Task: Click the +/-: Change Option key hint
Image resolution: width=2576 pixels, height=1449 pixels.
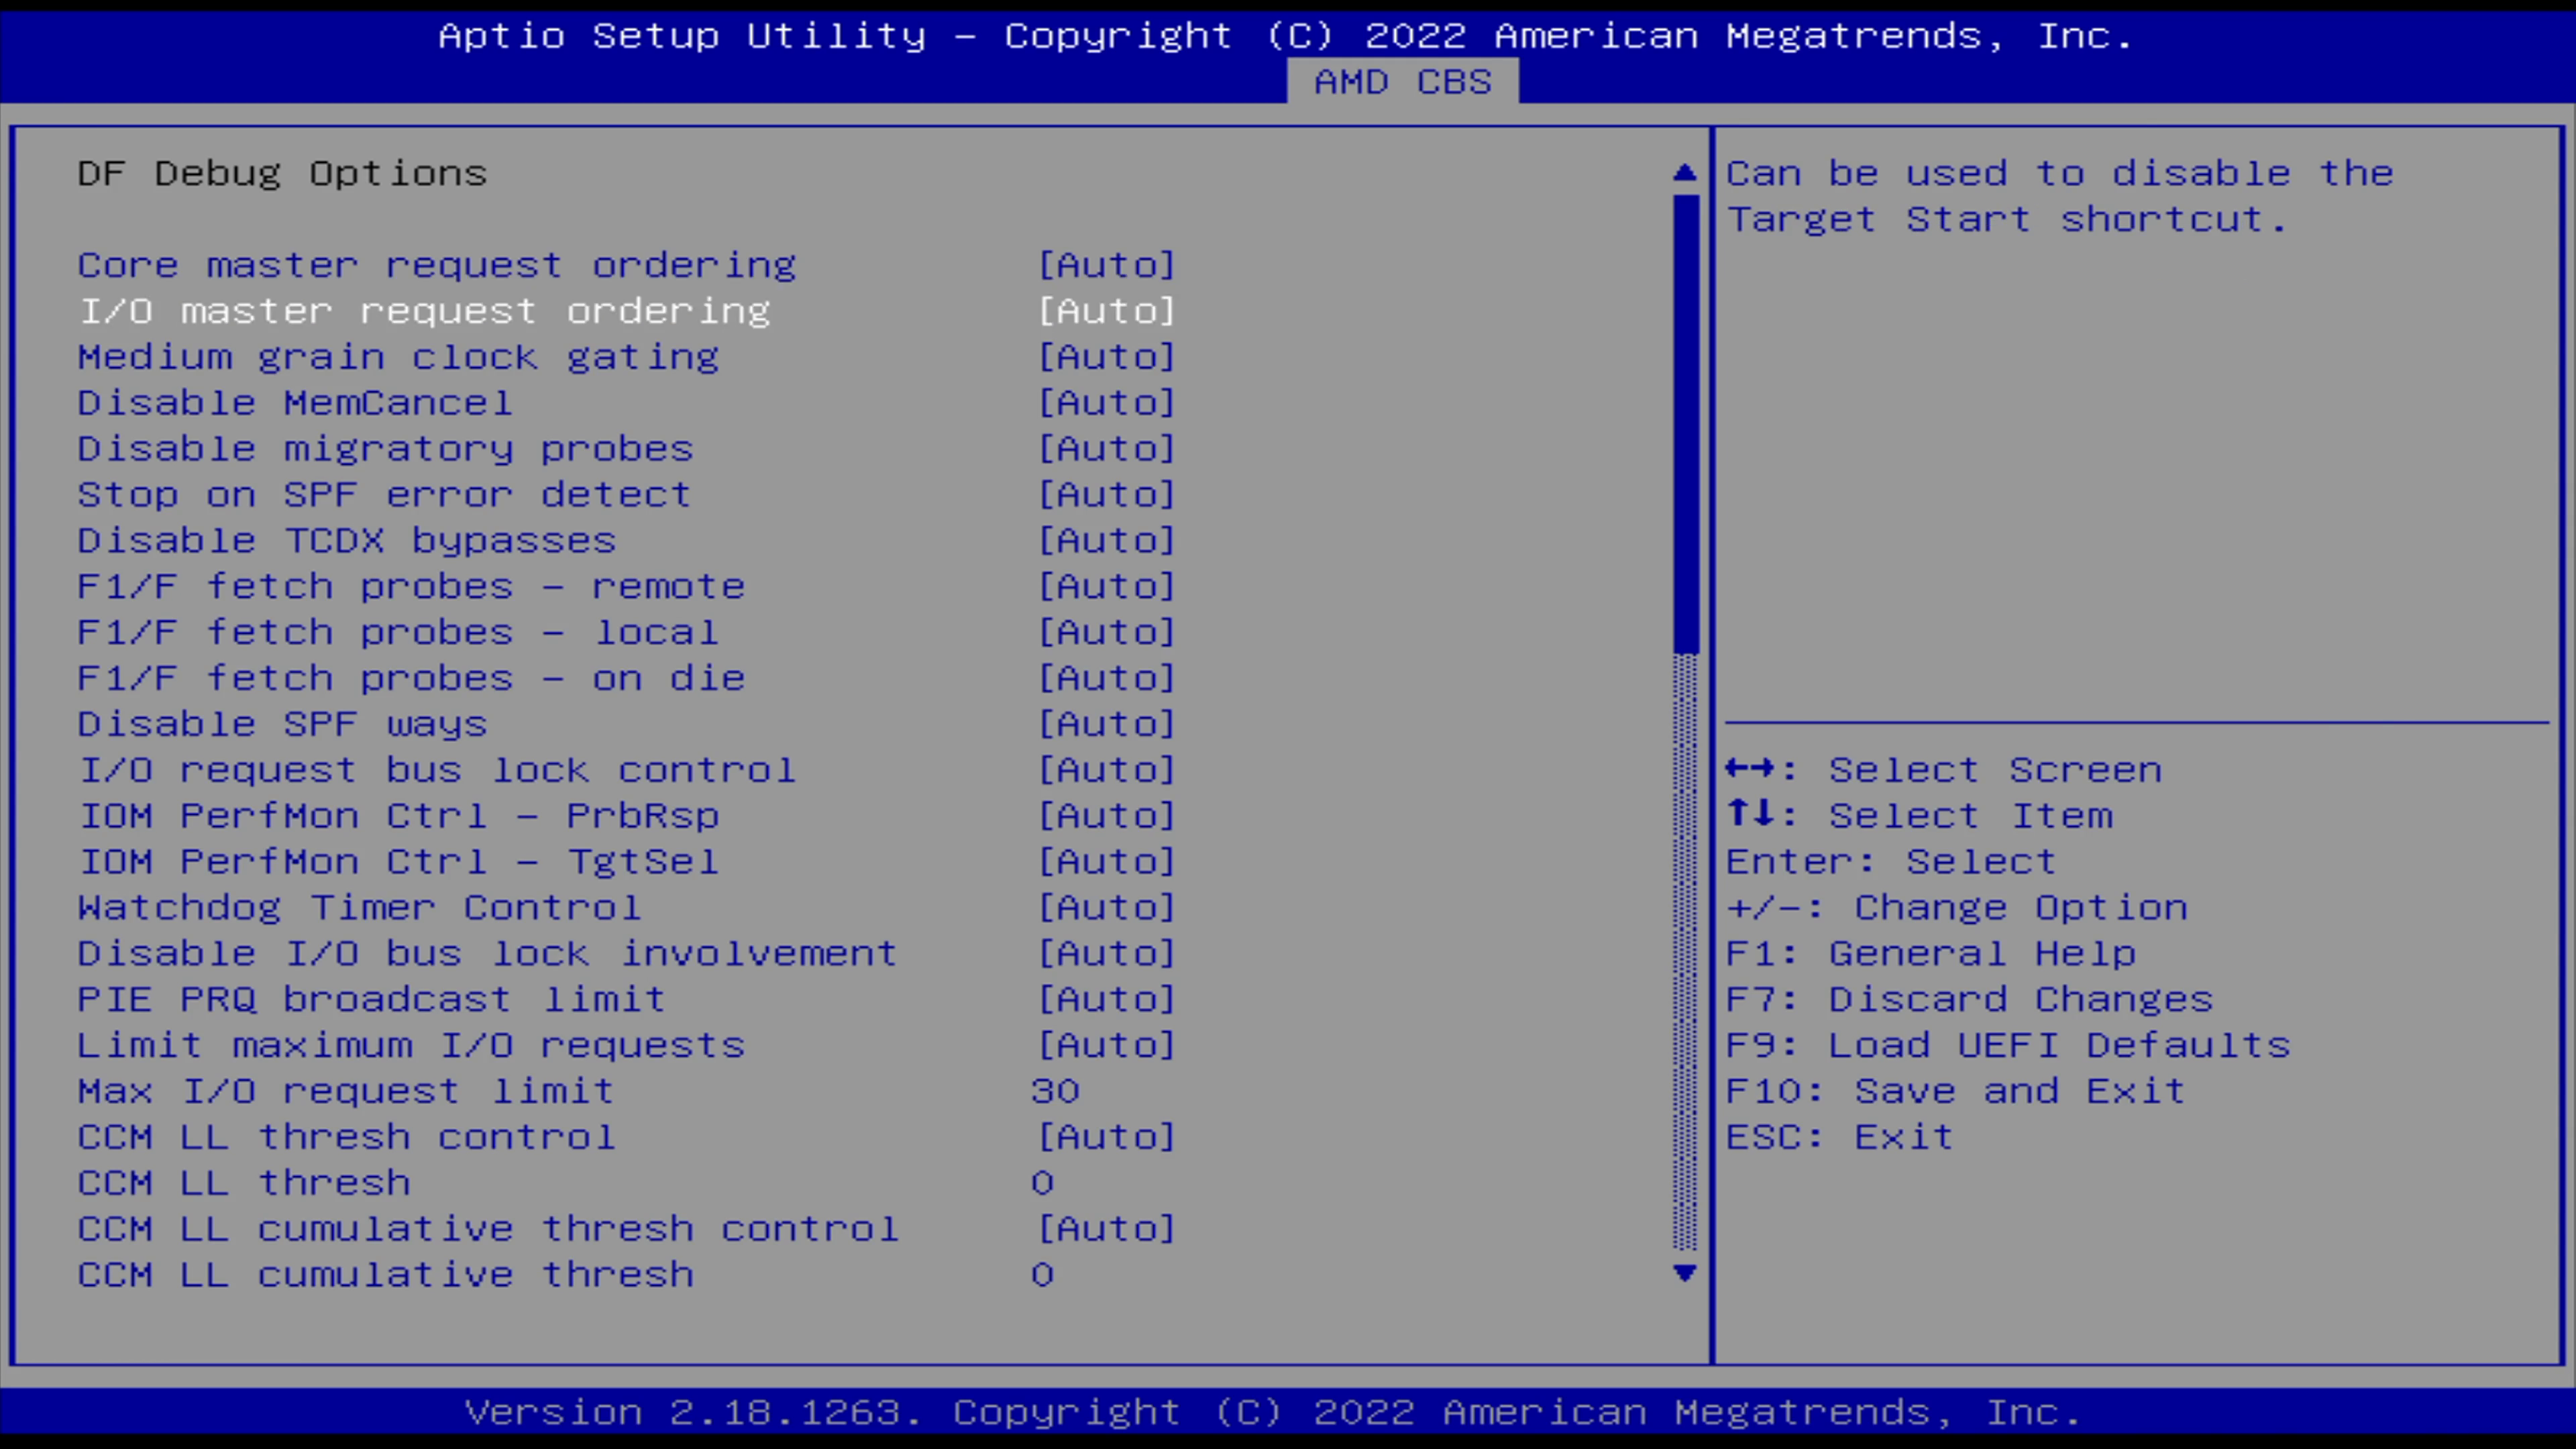Action: [1957, 908]
